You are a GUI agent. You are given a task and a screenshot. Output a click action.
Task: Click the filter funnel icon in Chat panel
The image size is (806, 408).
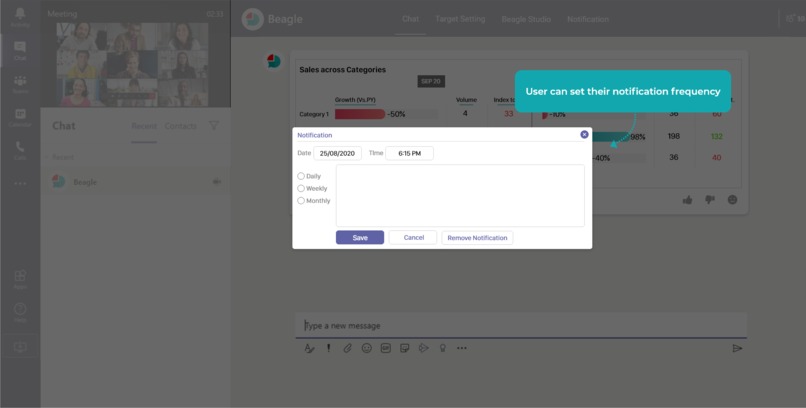(x=214, y=125)
